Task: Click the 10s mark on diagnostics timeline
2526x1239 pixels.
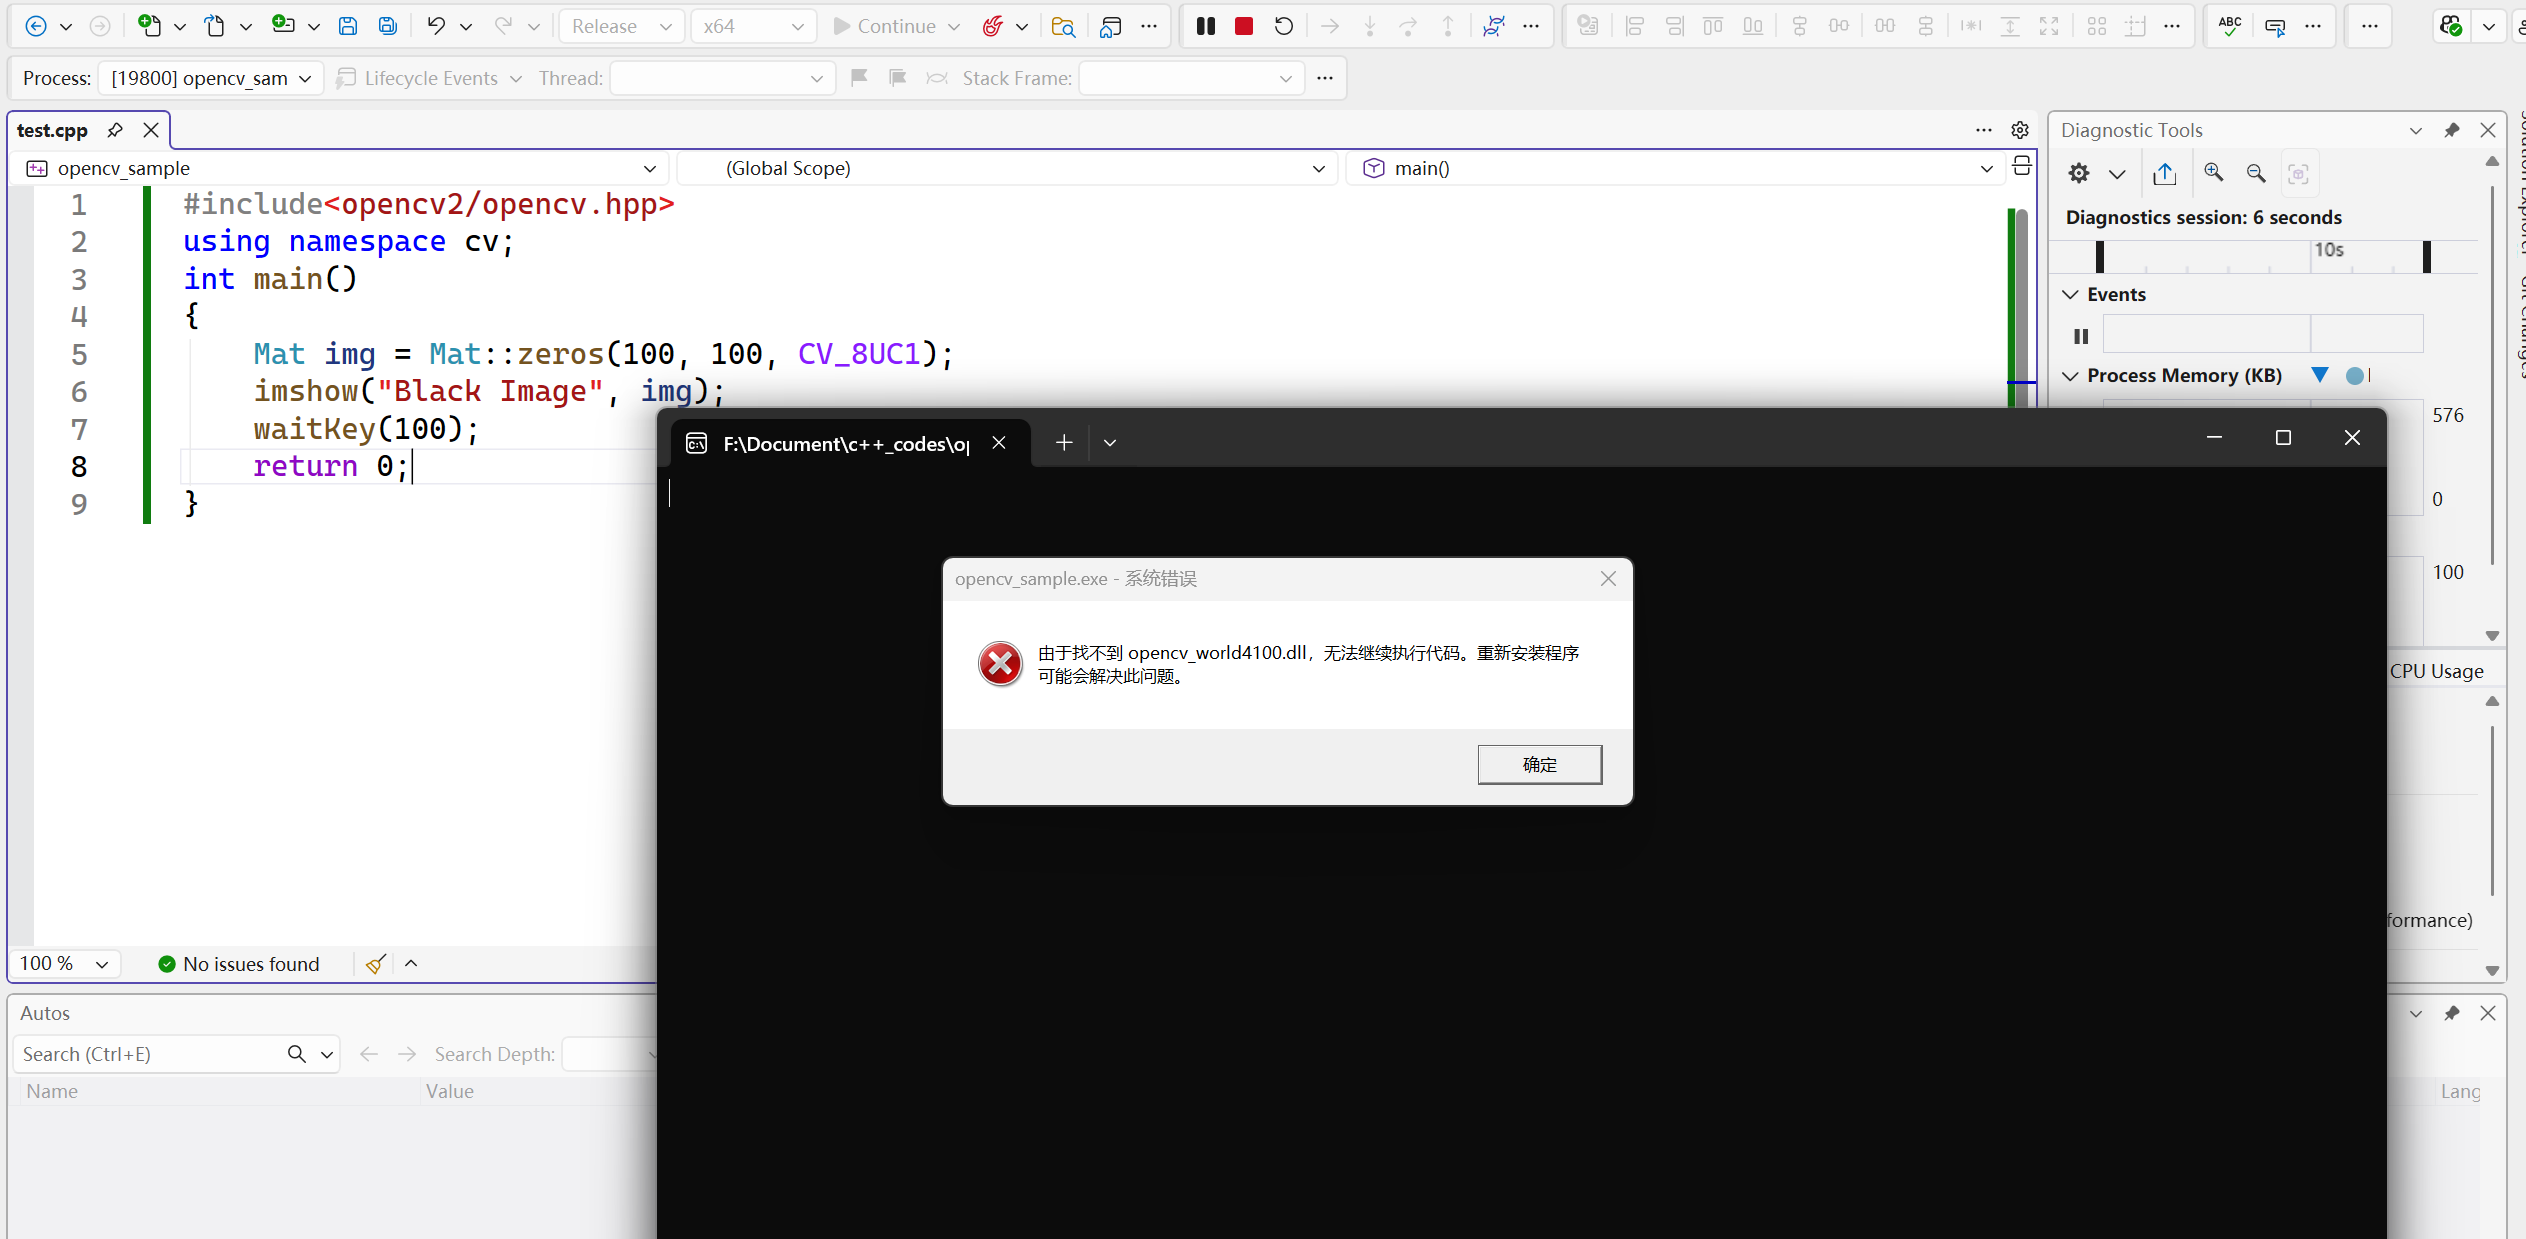Action: coord(2328,250)
